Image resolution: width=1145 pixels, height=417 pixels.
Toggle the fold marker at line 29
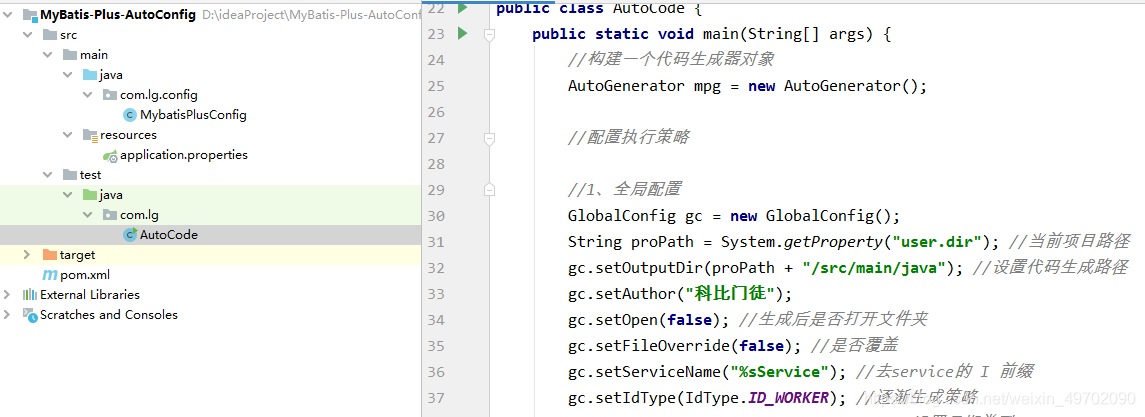(x=490, y=190)
